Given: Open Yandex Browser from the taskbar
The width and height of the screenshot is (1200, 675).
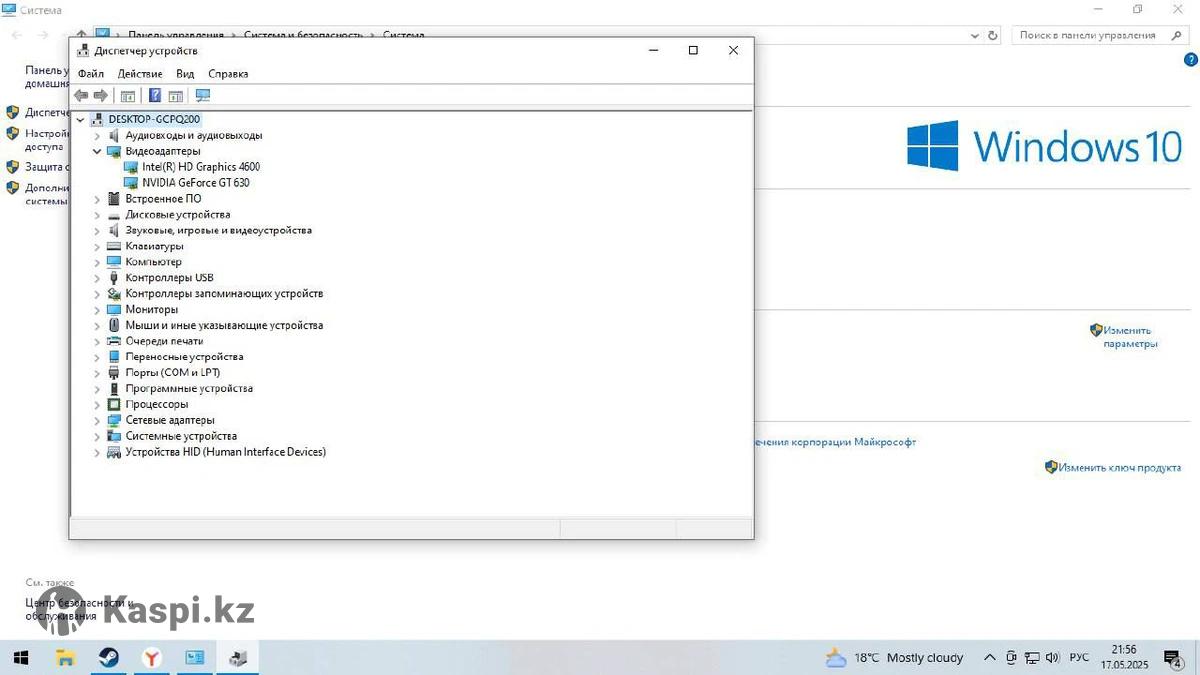Looking at the screenshot, I should (x=151, y=658).
